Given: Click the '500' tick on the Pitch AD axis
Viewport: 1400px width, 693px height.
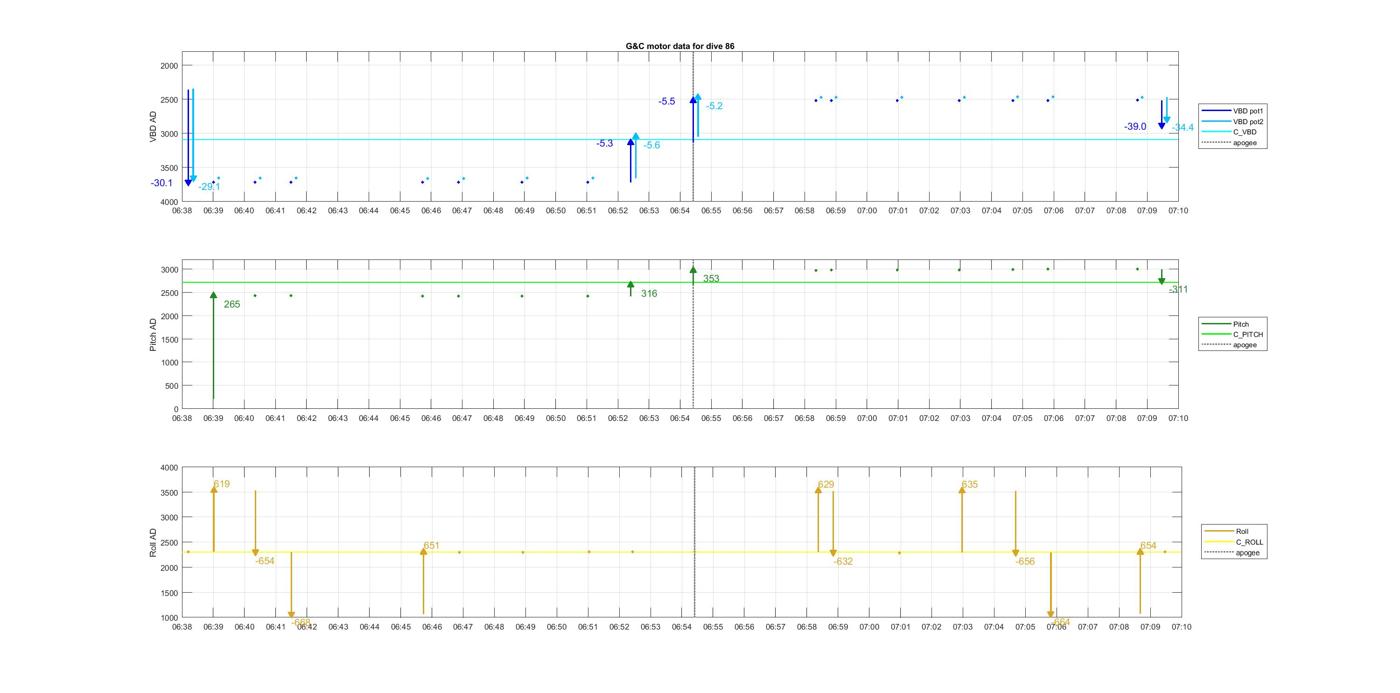Looking at the screenshot, I should [x=171, y=386].
